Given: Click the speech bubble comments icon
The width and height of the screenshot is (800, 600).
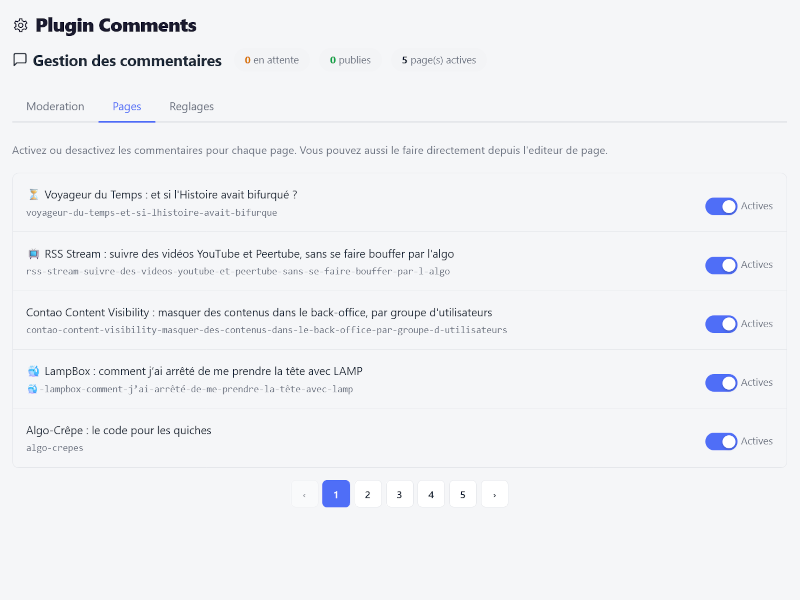Looking at the screenshot, I should tap(20, 60).
